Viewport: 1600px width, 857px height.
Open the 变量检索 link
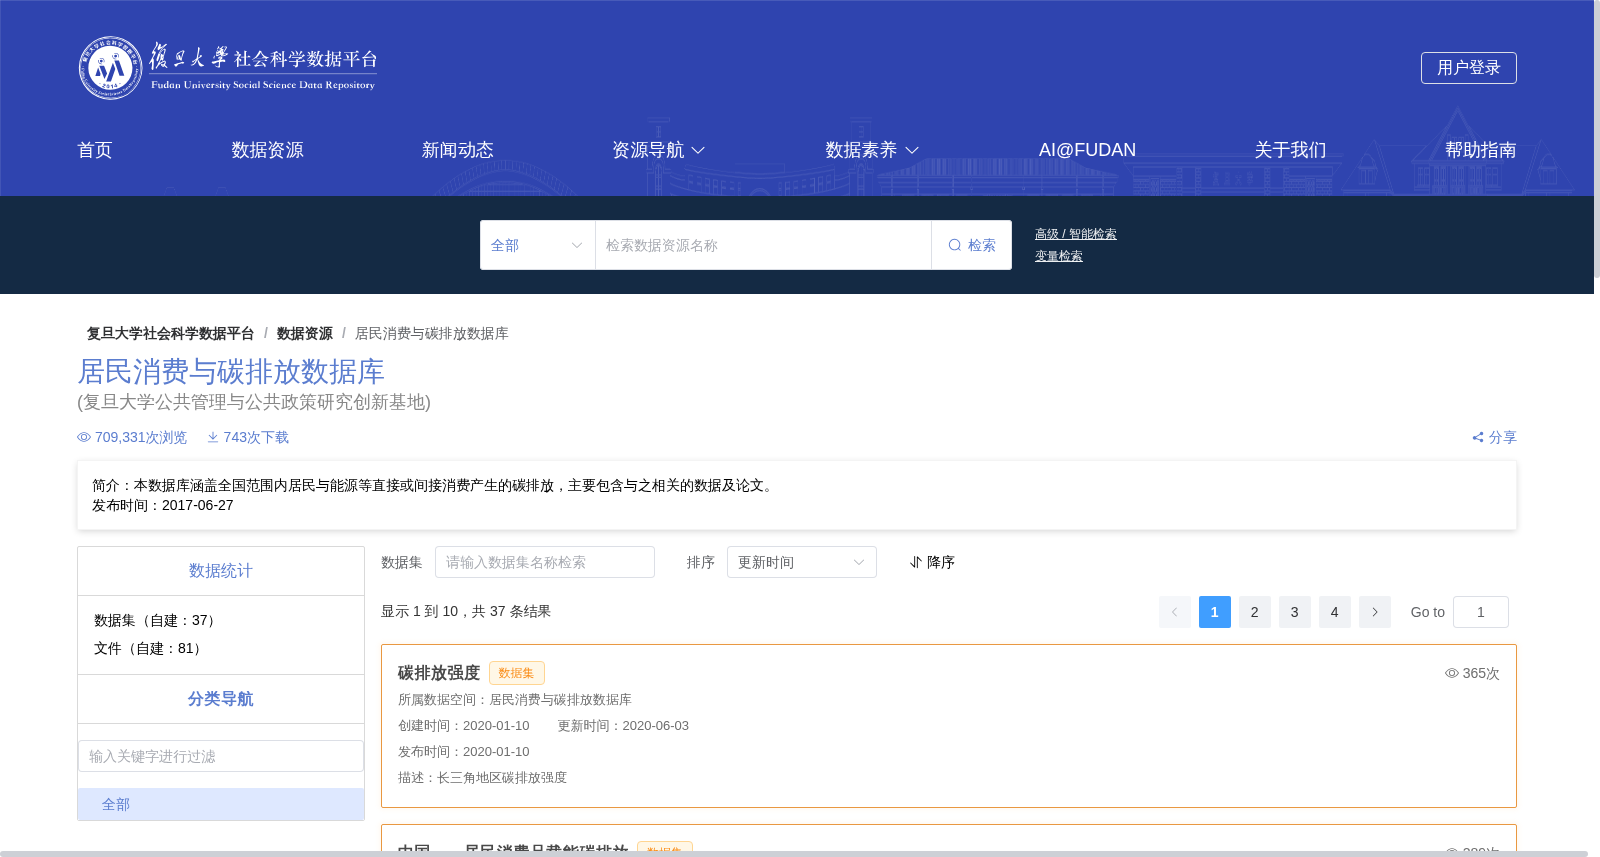(1059, 256)
